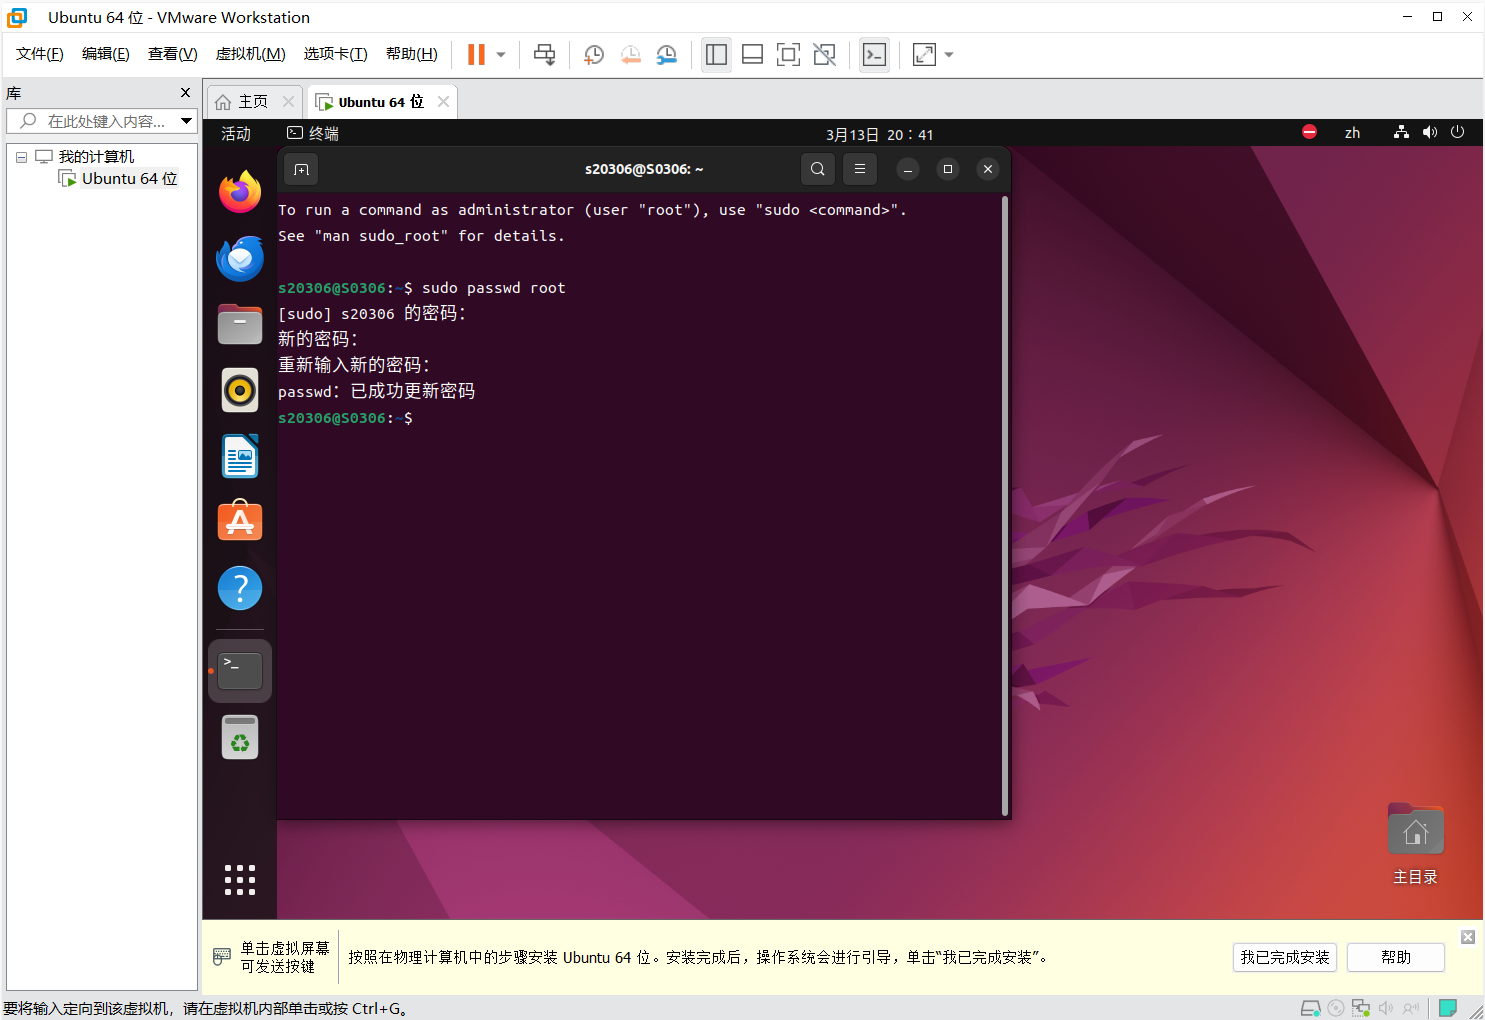Switch to the 主页 tab
This screenshot has height=1020, width=1485.
(243, 102)
